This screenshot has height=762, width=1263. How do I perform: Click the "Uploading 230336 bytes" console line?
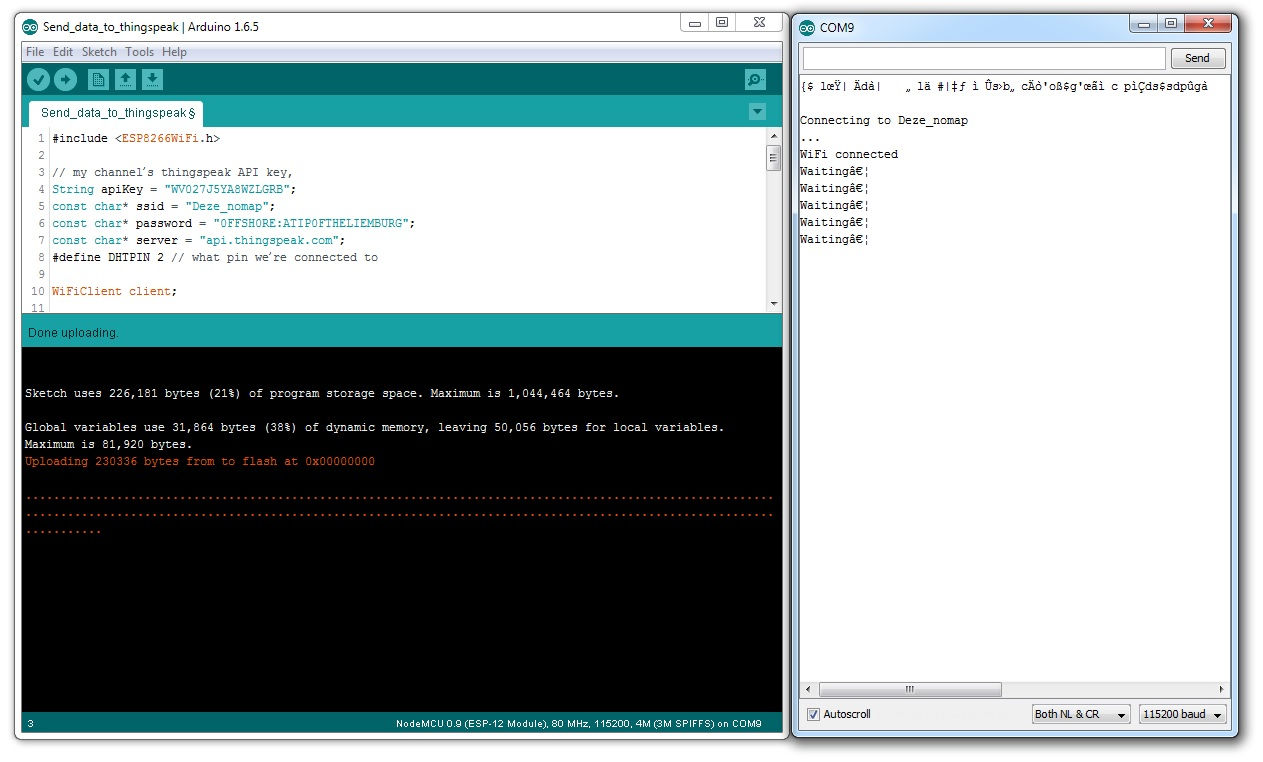coord(200,462)
